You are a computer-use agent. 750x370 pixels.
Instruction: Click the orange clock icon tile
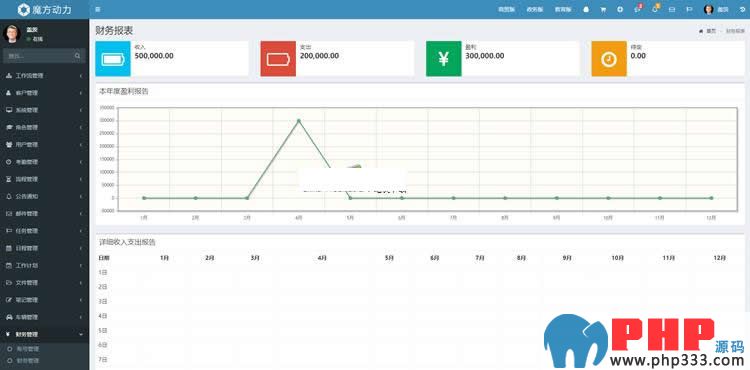click(609, 59)
